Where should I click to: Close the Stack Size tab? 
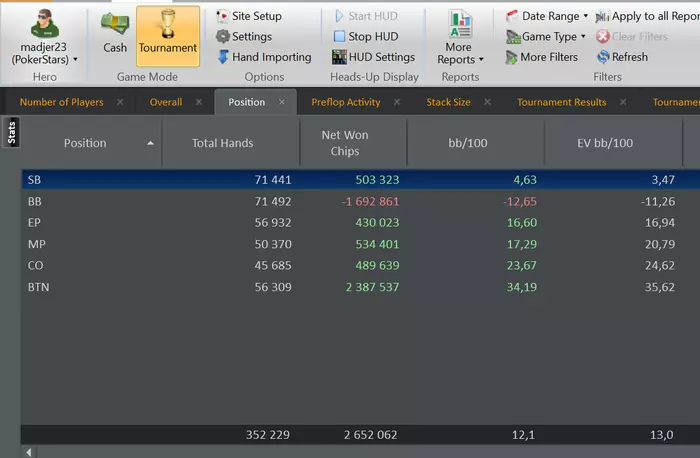pyautogui.click(x=488, y=102)
